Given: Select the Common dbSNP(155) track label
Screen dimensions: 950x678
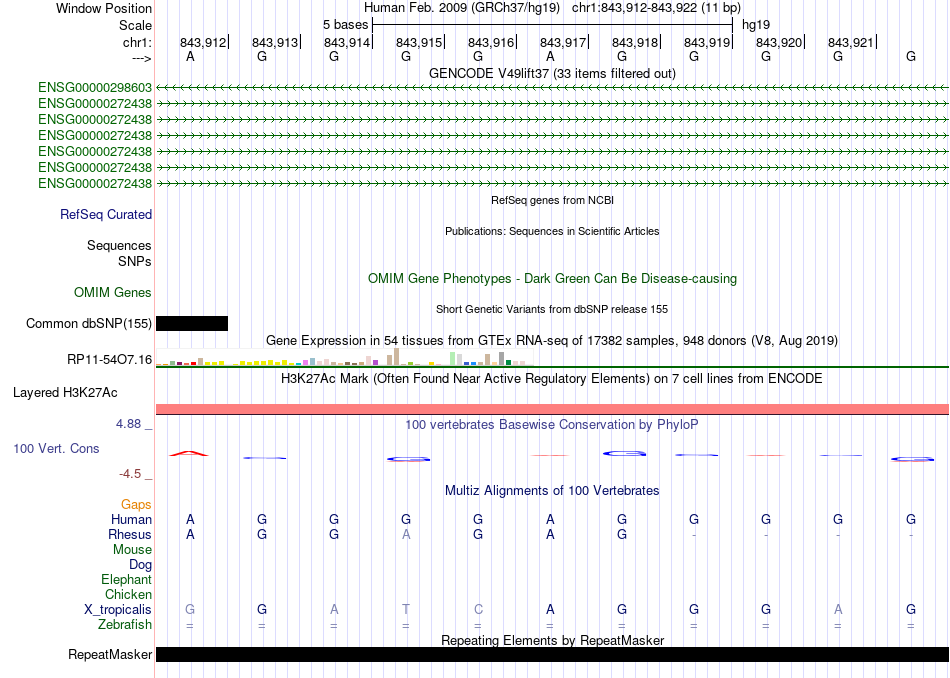Looking at the screenshot, I should [88, 324].
